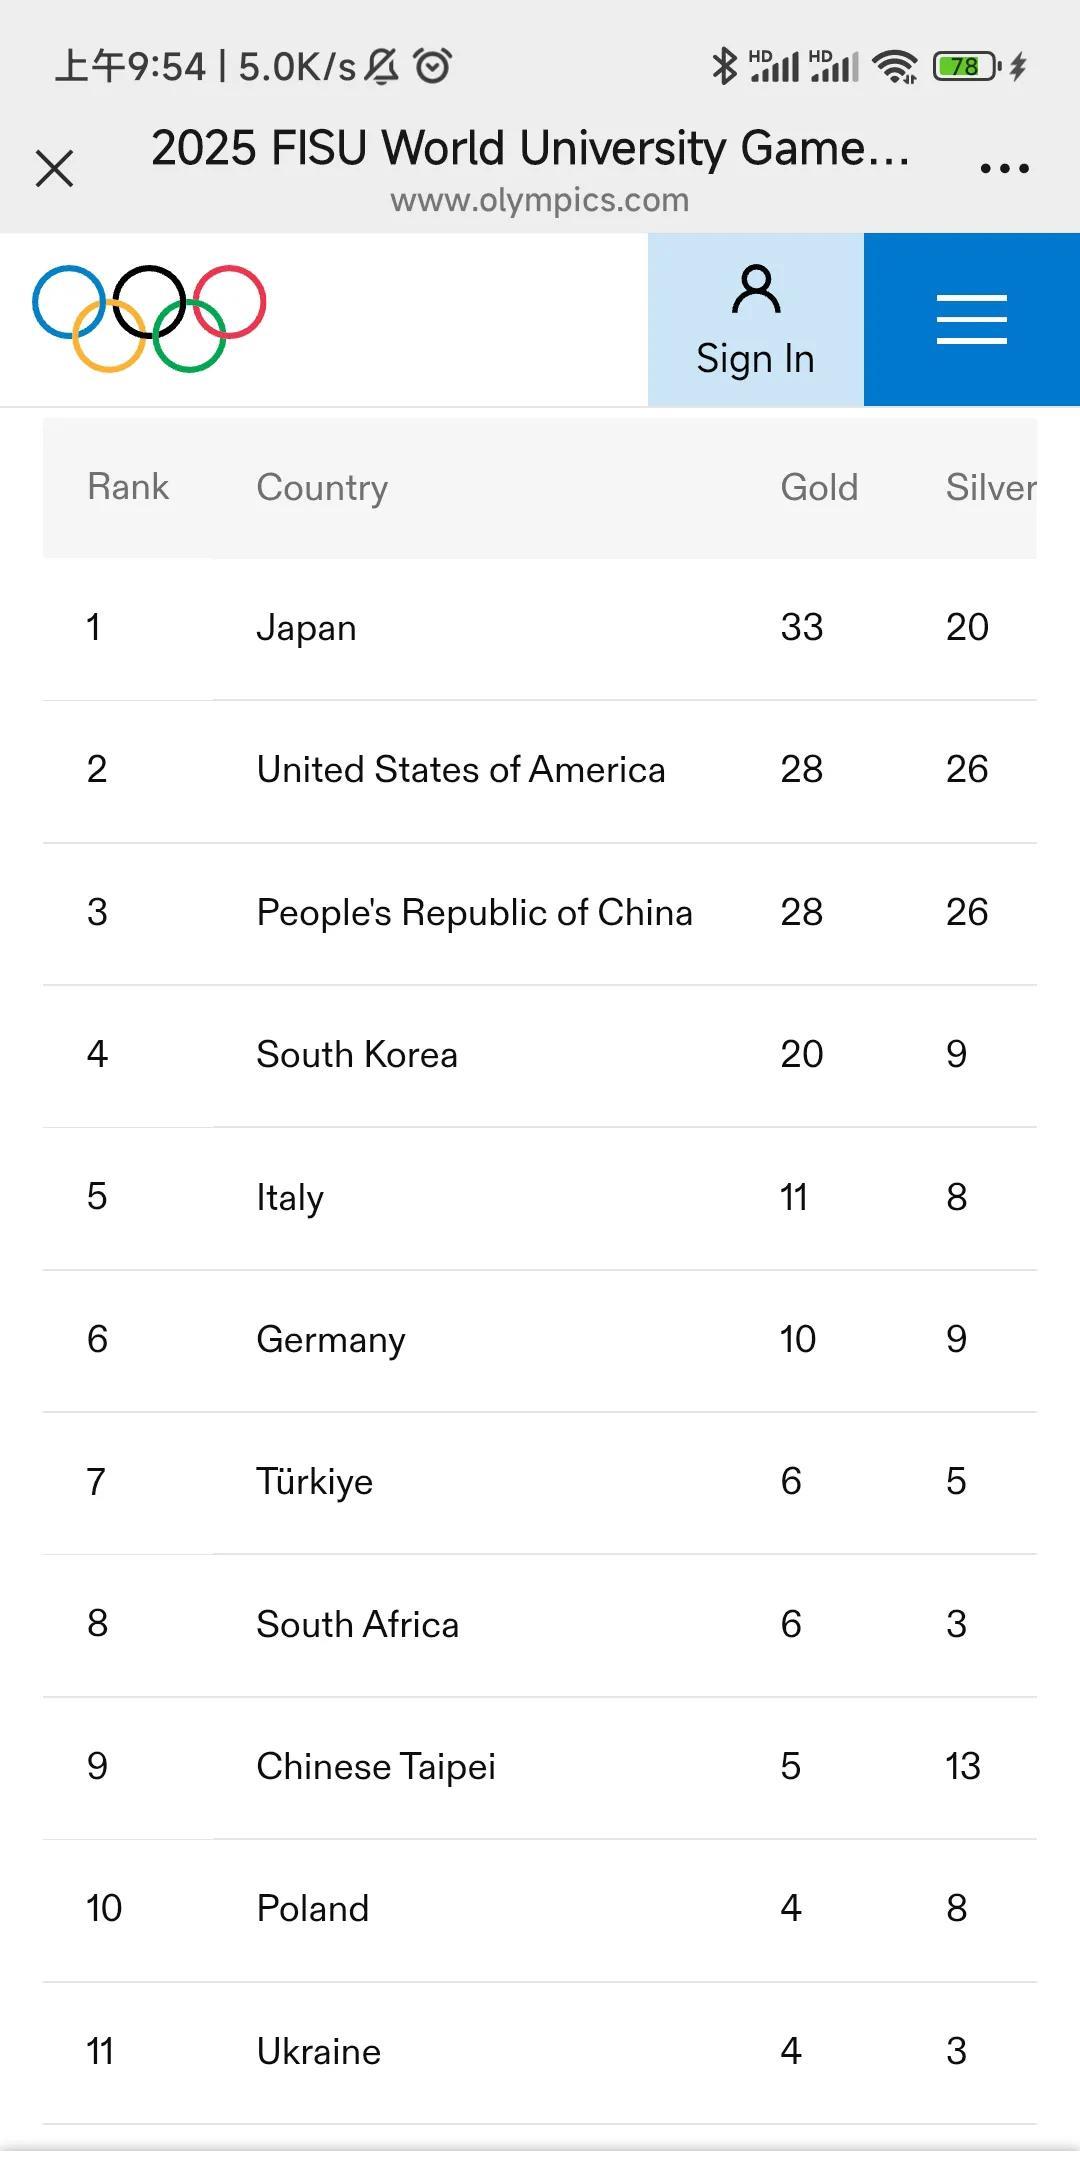This screenshot has width=1080, height=2160.
Task: Open the three-dot more options menu
Action: (x=1004, y=168)
